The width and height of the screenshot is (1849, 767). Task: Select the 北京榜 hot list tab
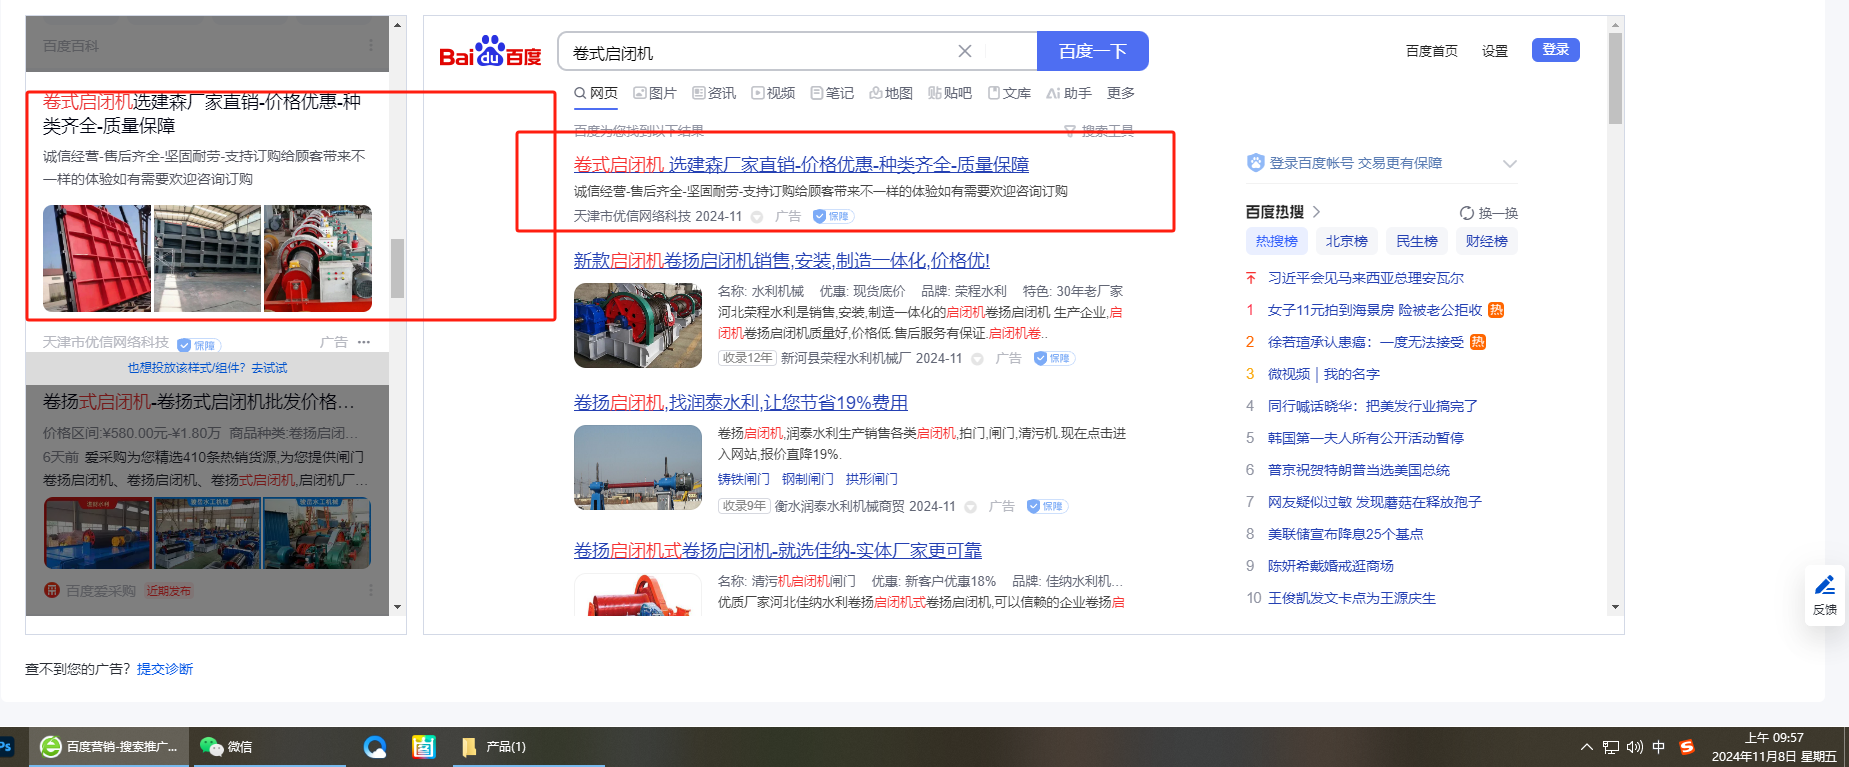[1347, 241]
